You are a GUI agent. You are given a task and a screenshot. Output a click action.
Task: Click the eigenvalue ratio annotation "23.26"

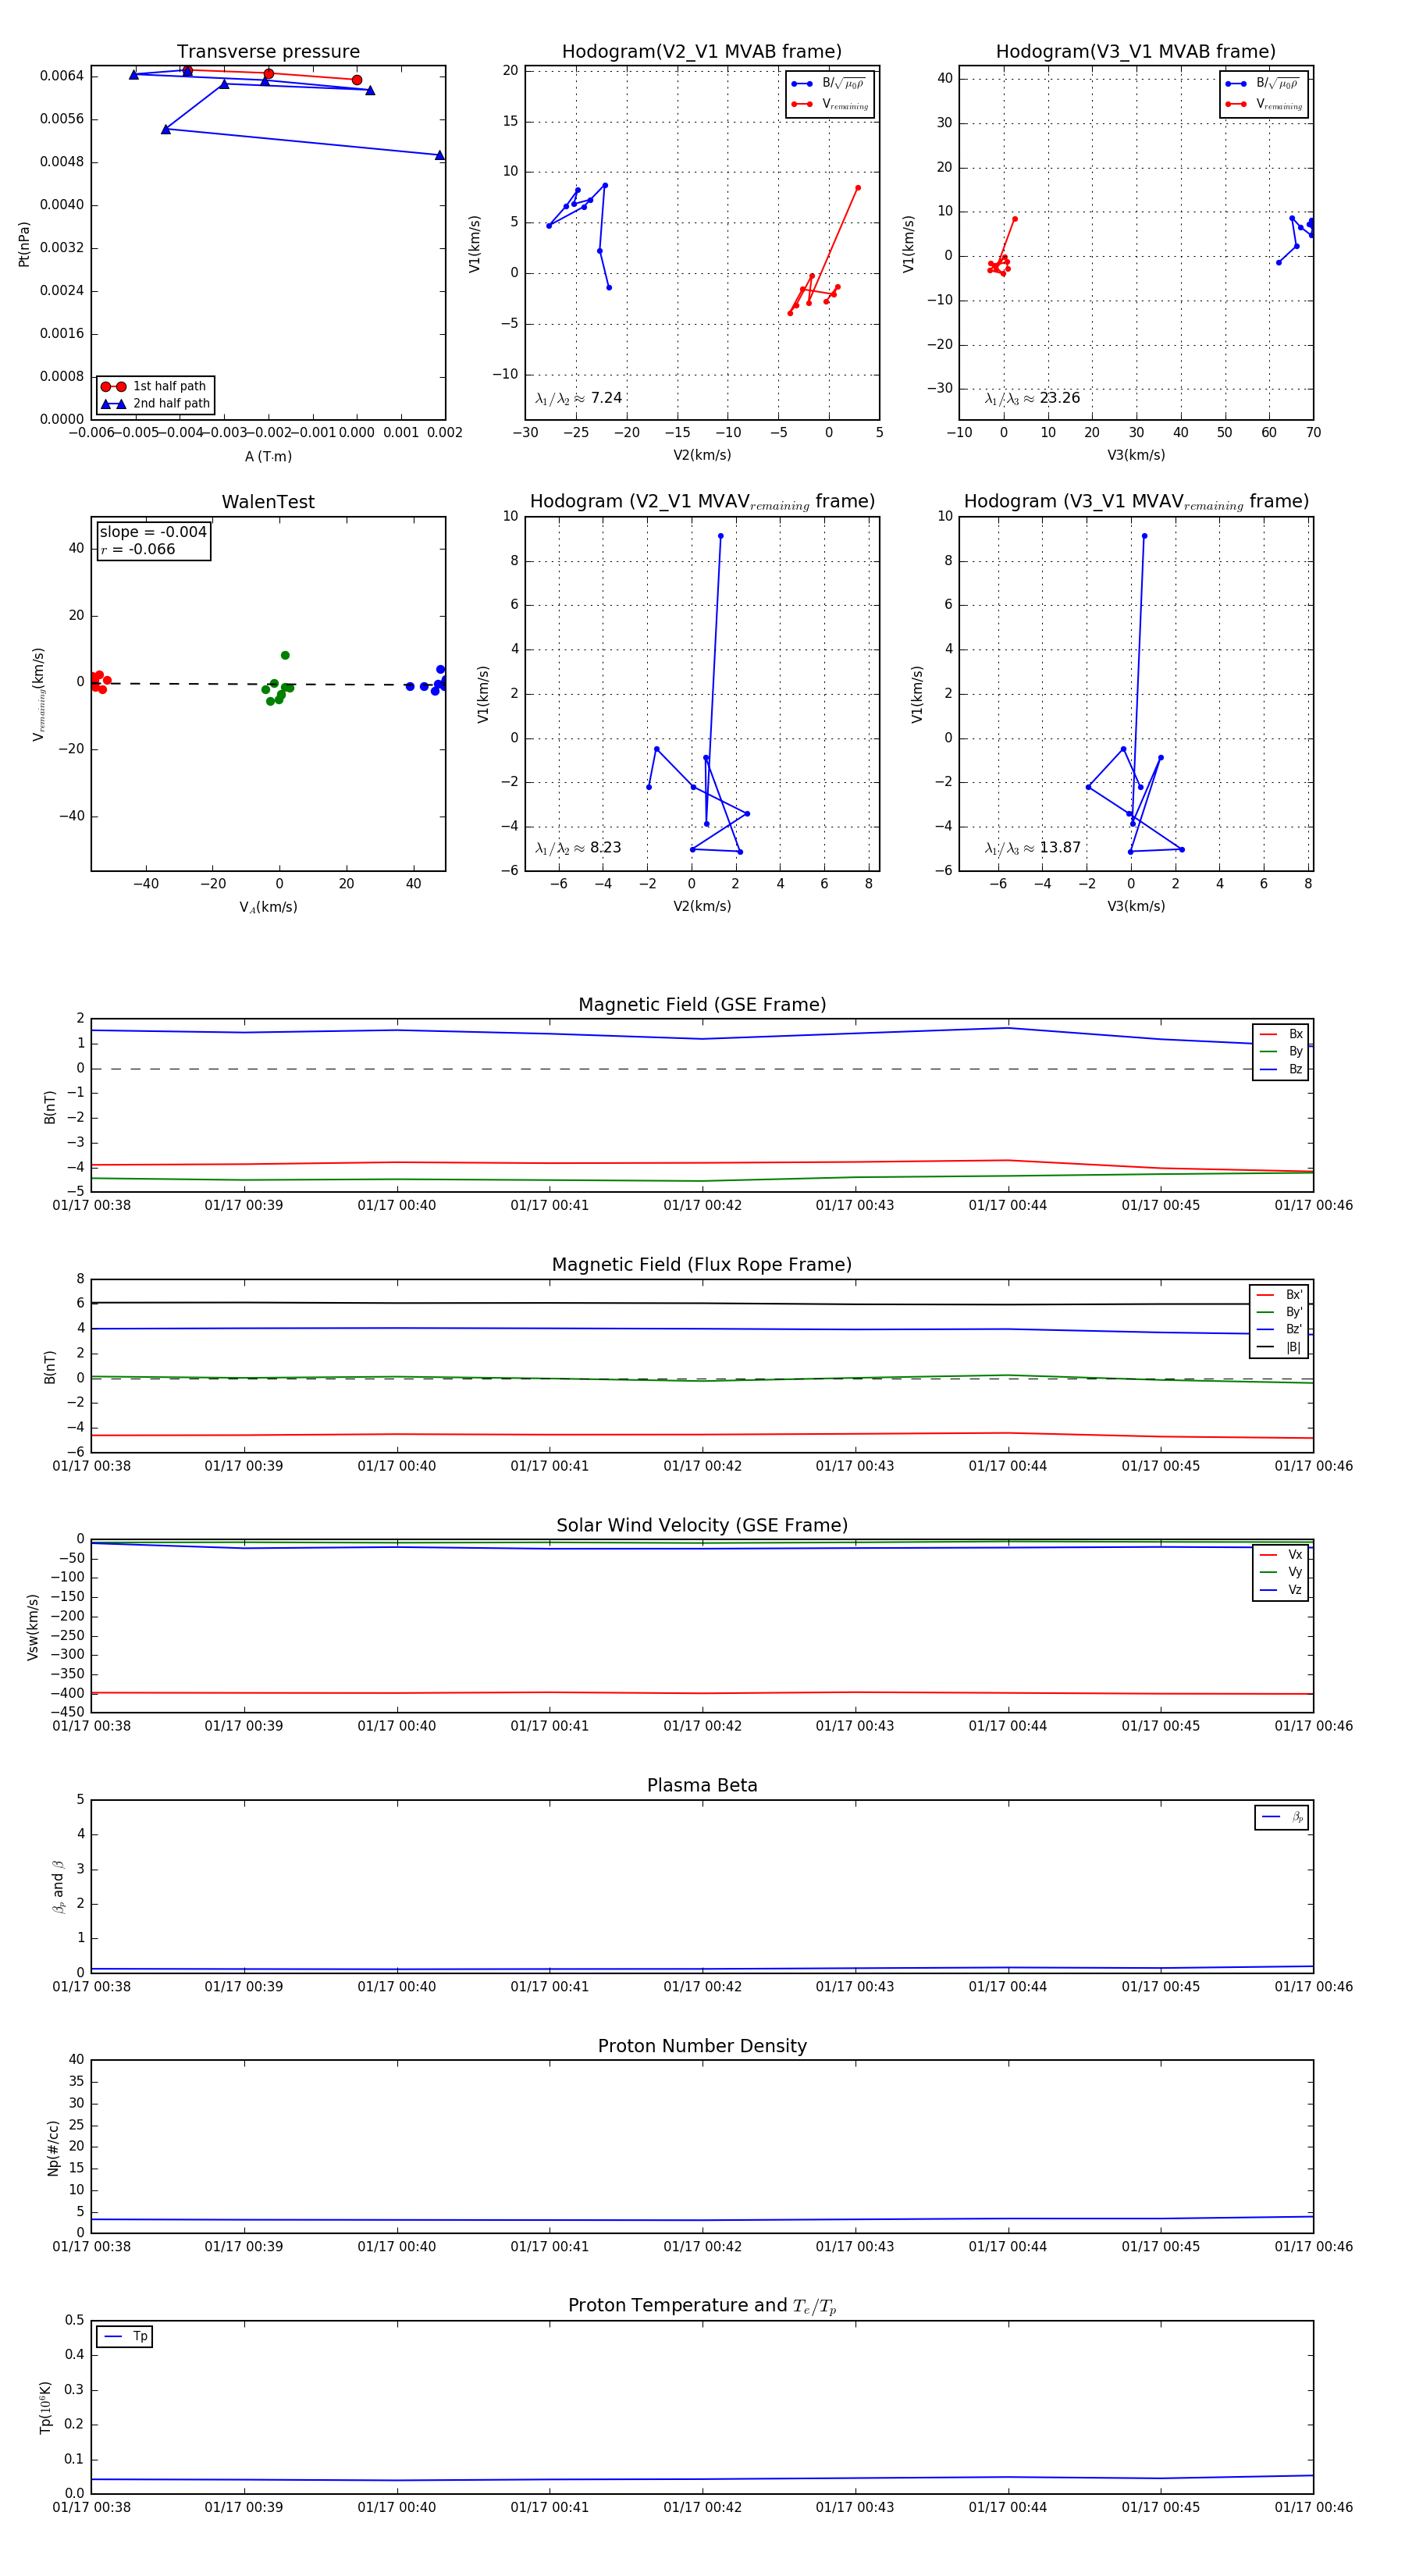pos(1032,398)
